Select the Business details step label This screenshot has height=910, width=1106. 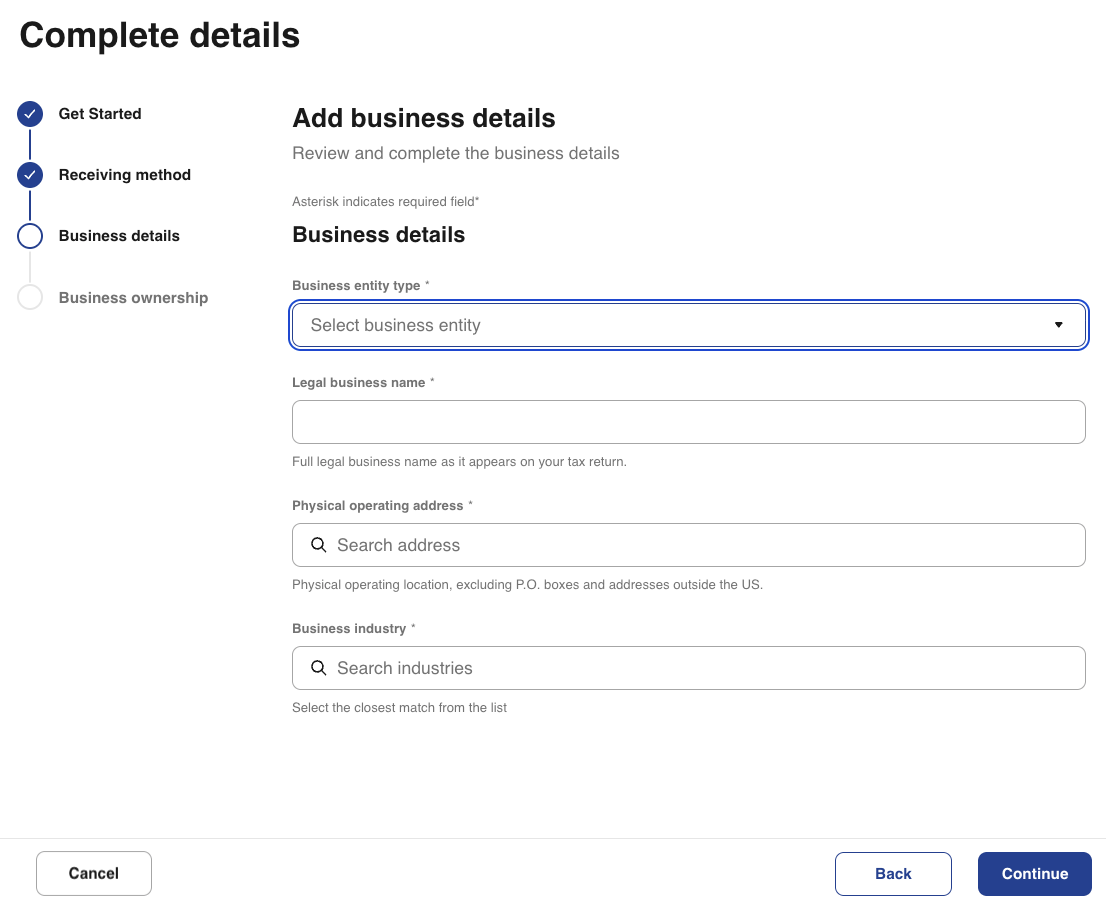click(x=119, y=236)
